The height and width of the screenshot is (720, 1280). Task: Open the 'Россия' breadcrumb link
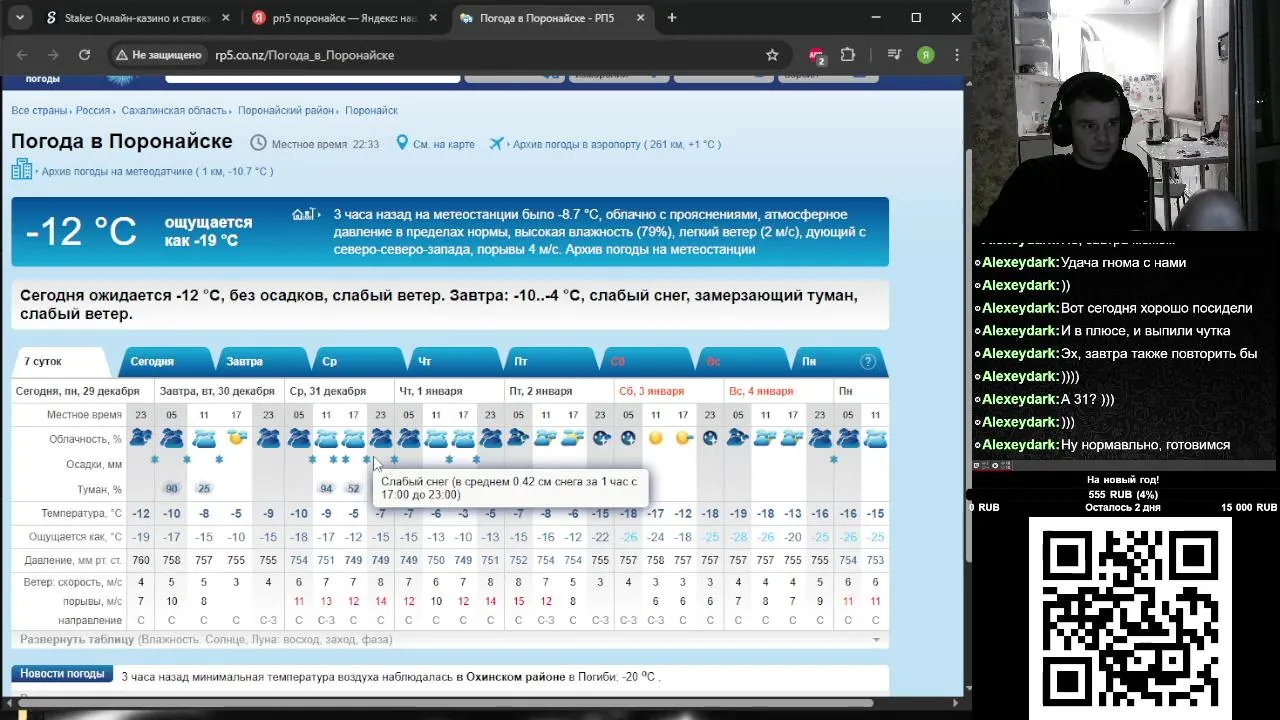(x=93, y=110)
